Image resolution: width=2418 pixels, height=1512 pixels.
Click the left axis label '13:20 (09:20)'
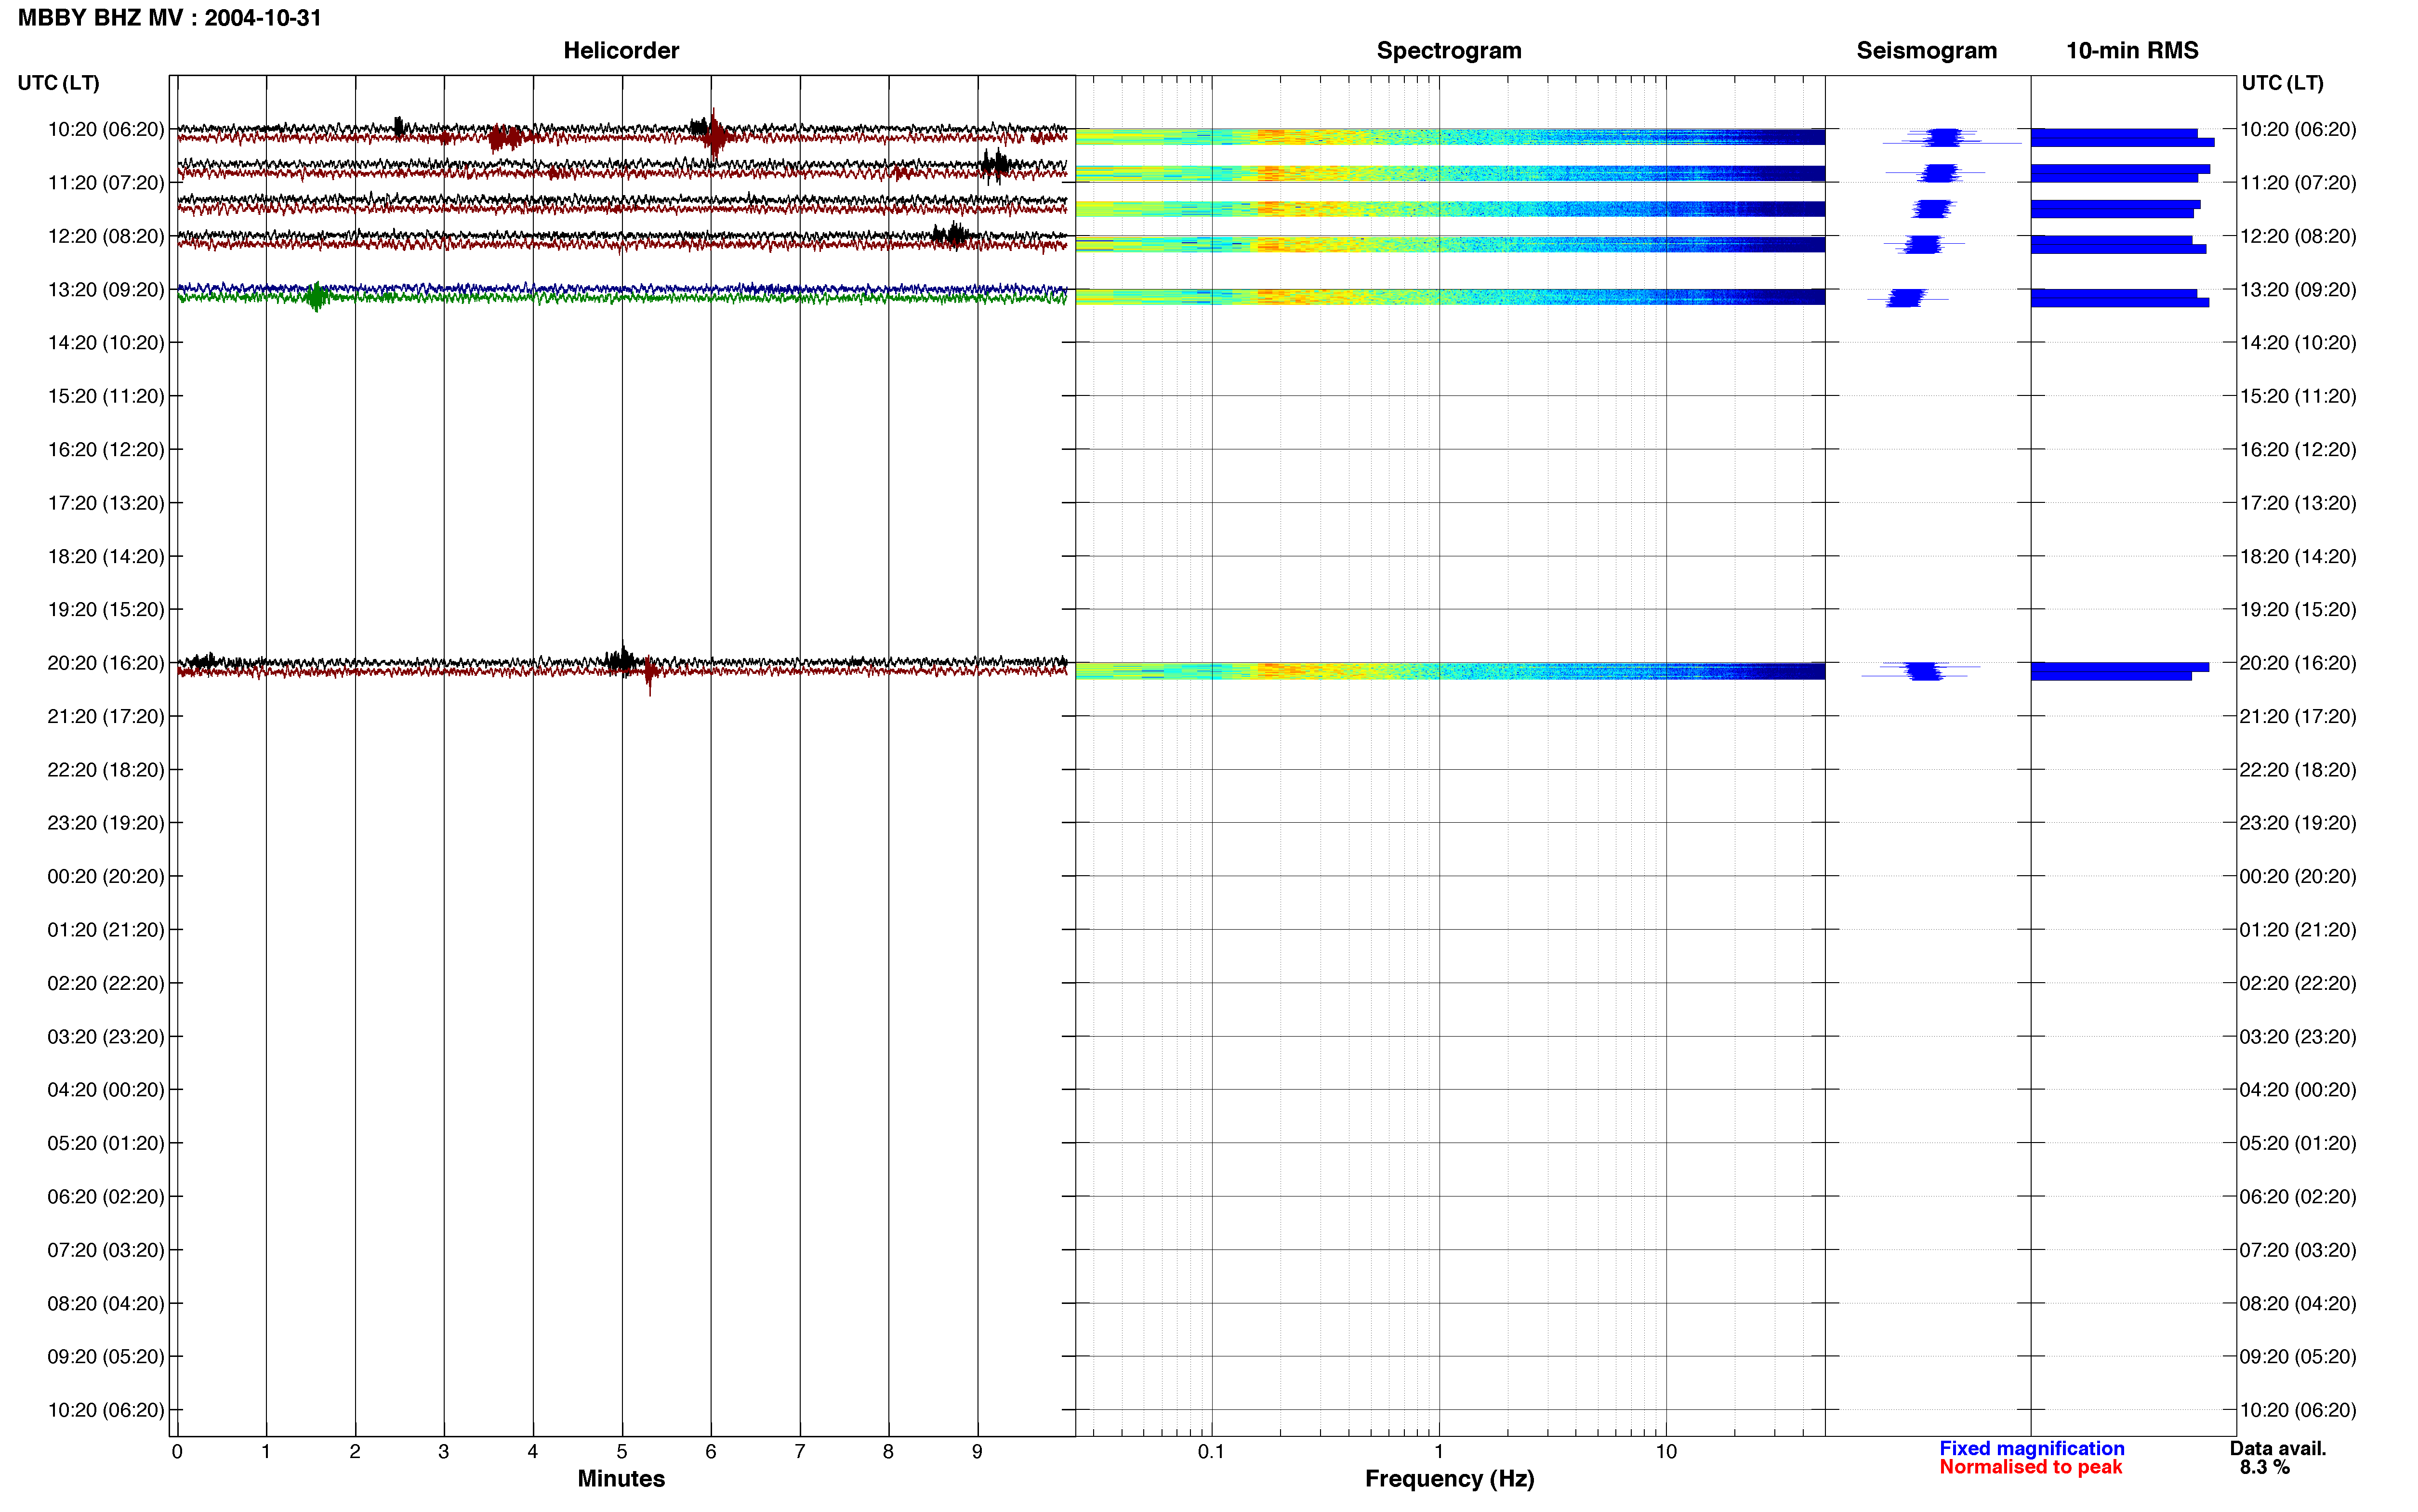point(106,290)
